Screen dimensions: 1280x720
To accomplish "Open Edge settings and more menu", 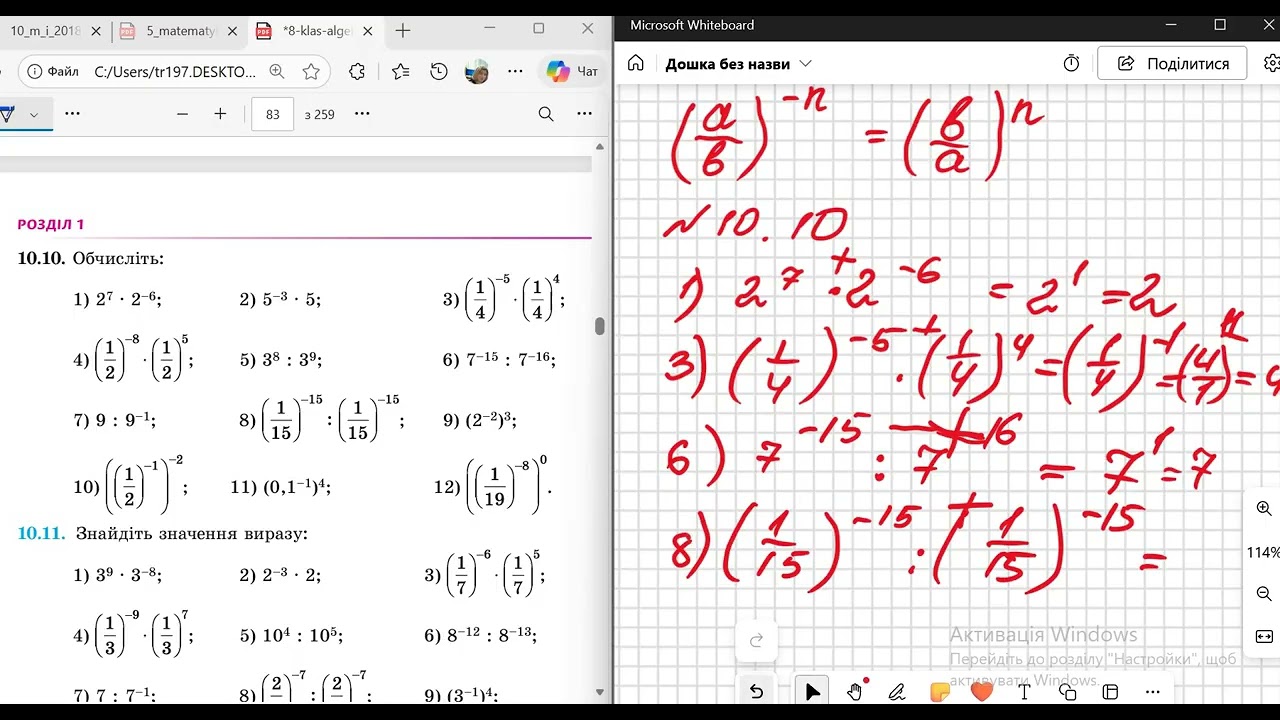I will (x=515, y=72).
